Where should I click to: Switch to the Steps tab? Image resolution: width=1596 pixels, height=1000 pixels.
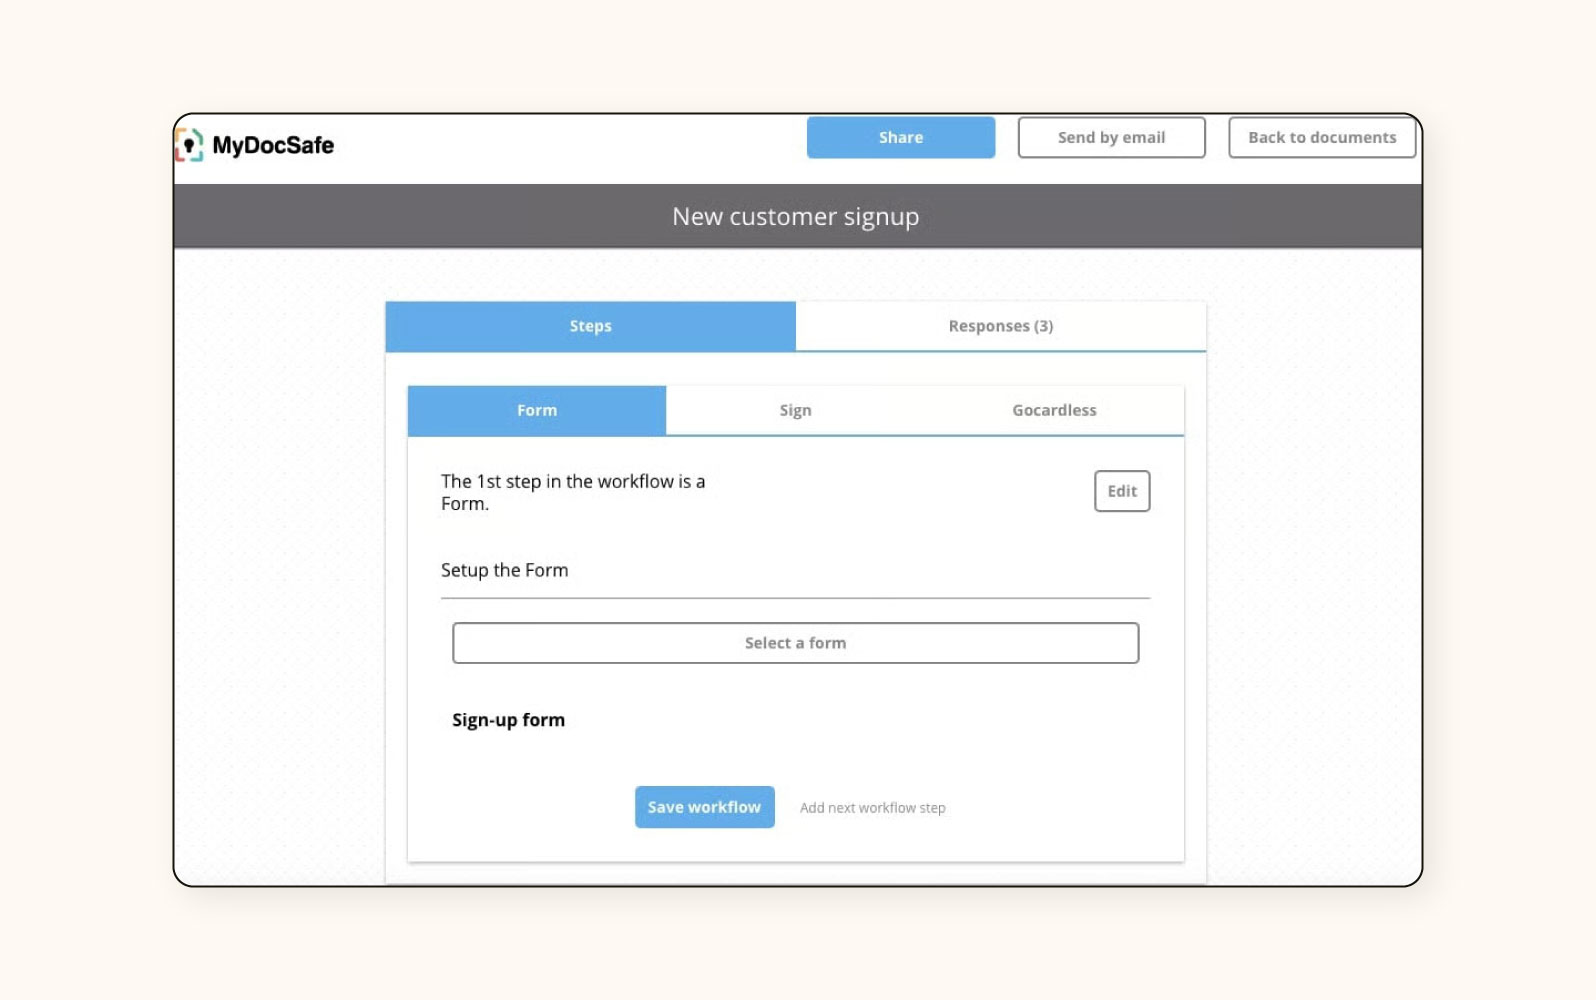pos(591,326)
